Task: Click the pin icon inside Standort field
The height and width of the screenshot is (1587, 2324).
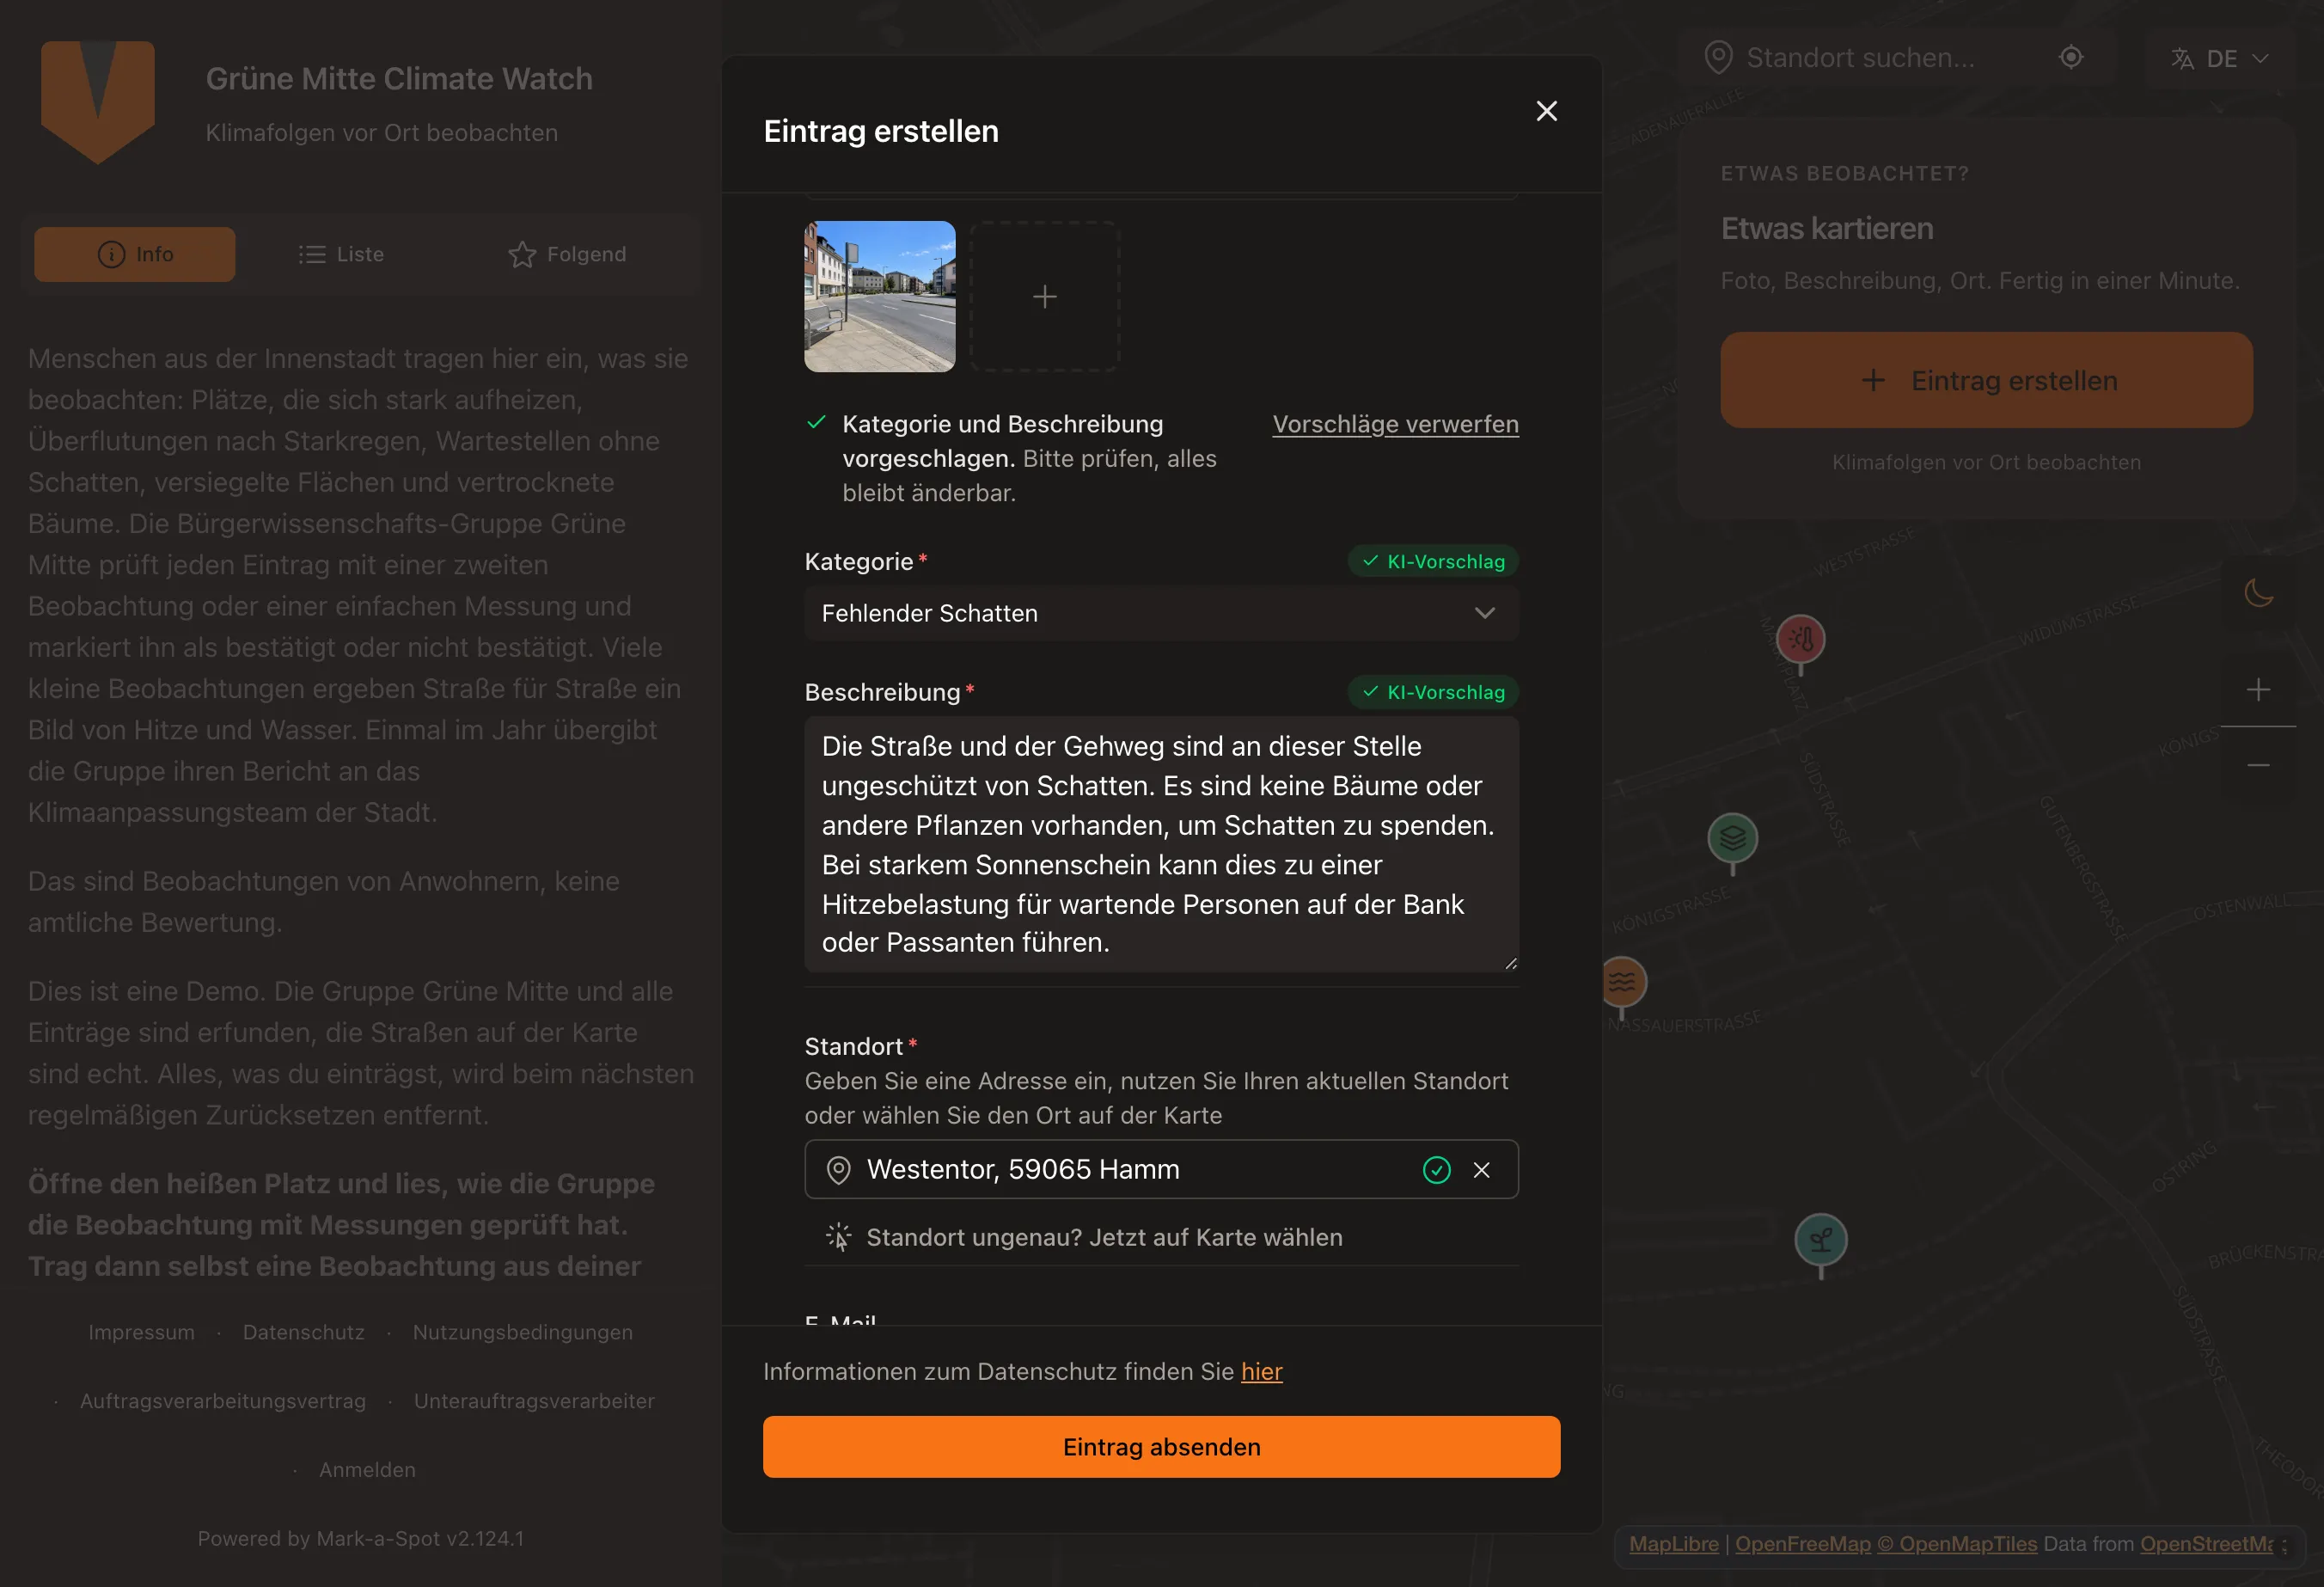Action: (838, 1170)
